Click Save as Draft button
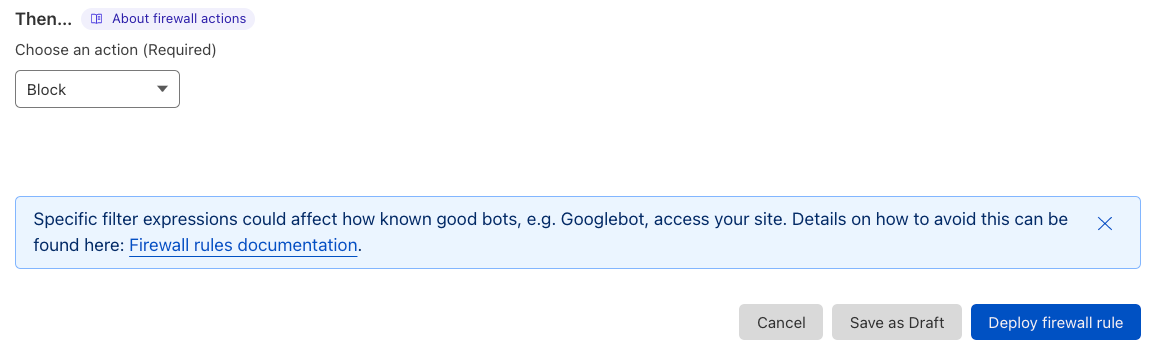 click(x=897, y=322)
